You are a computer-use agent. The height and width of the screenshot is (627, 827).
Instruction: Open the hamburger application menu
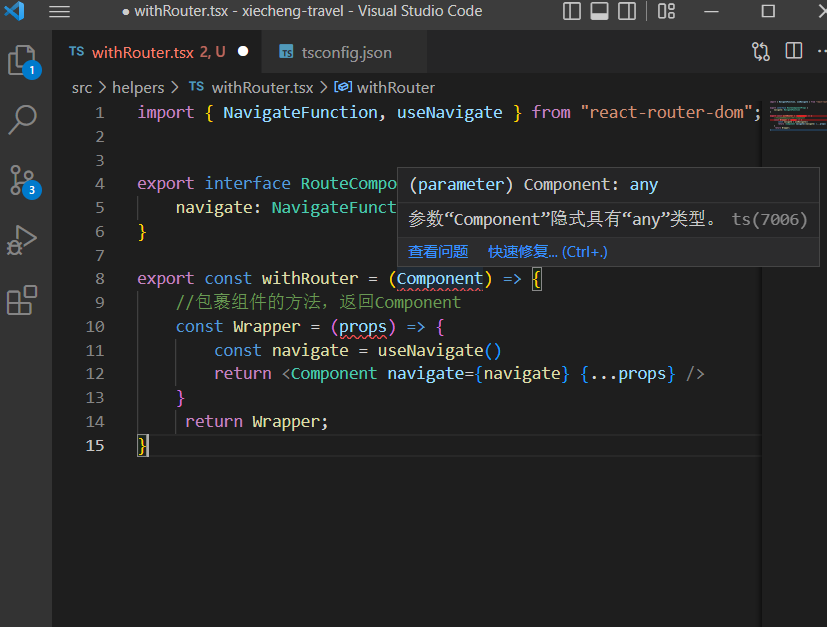point(60,12)
